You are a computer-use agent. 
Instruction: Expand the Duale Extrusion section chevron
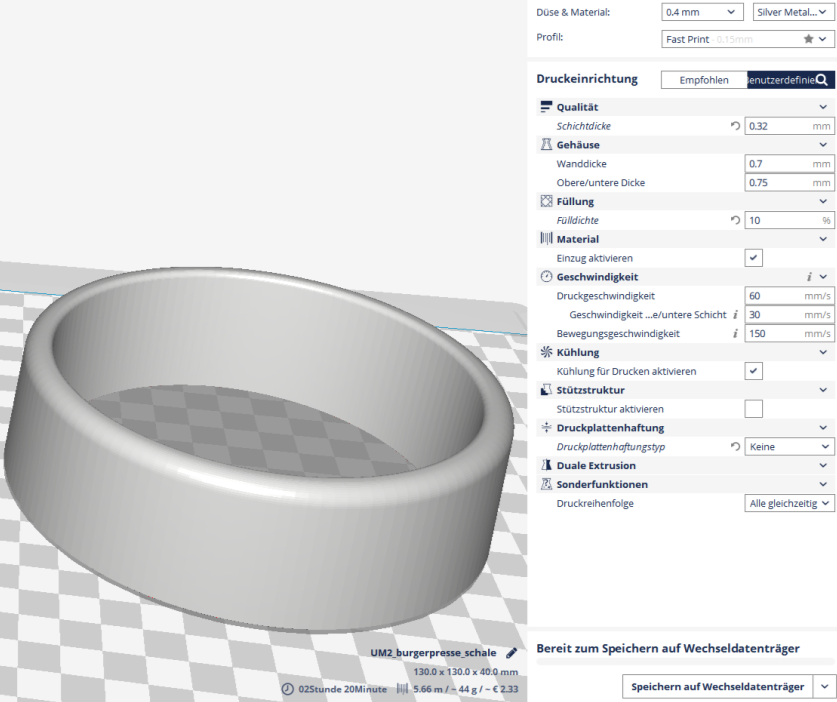(823, 465)
